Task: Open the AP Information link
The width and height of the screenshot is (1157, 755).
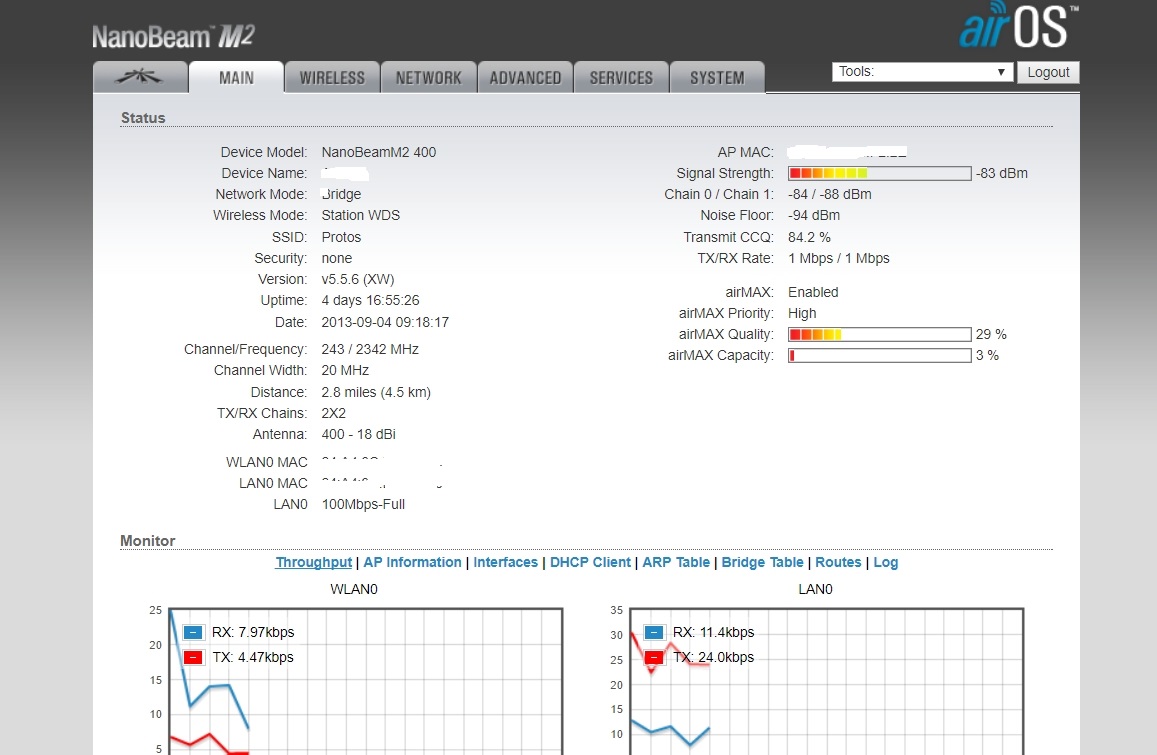Action: (x=412, y=562)
